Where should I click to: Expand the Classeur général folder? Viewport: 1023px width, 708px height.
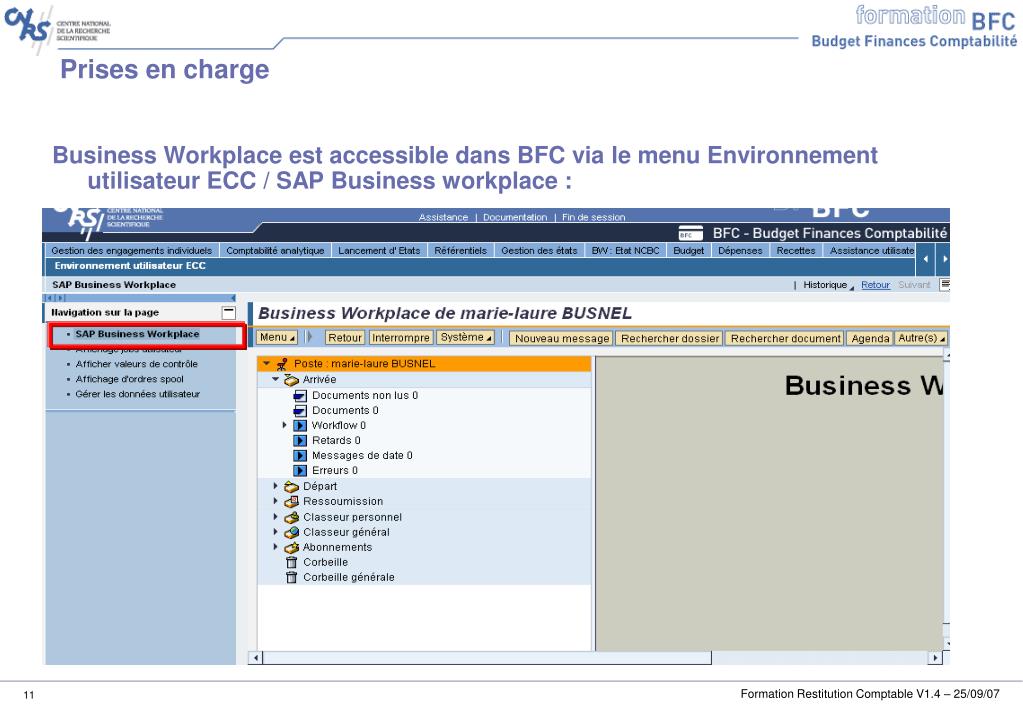pyautogui.click(x=275, y=532)
